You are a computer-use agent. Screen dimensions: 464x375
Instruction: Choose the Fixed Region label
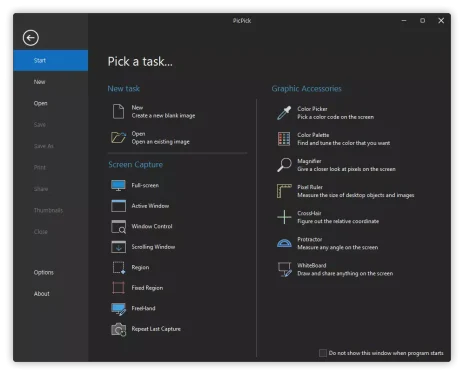point(147,288)
